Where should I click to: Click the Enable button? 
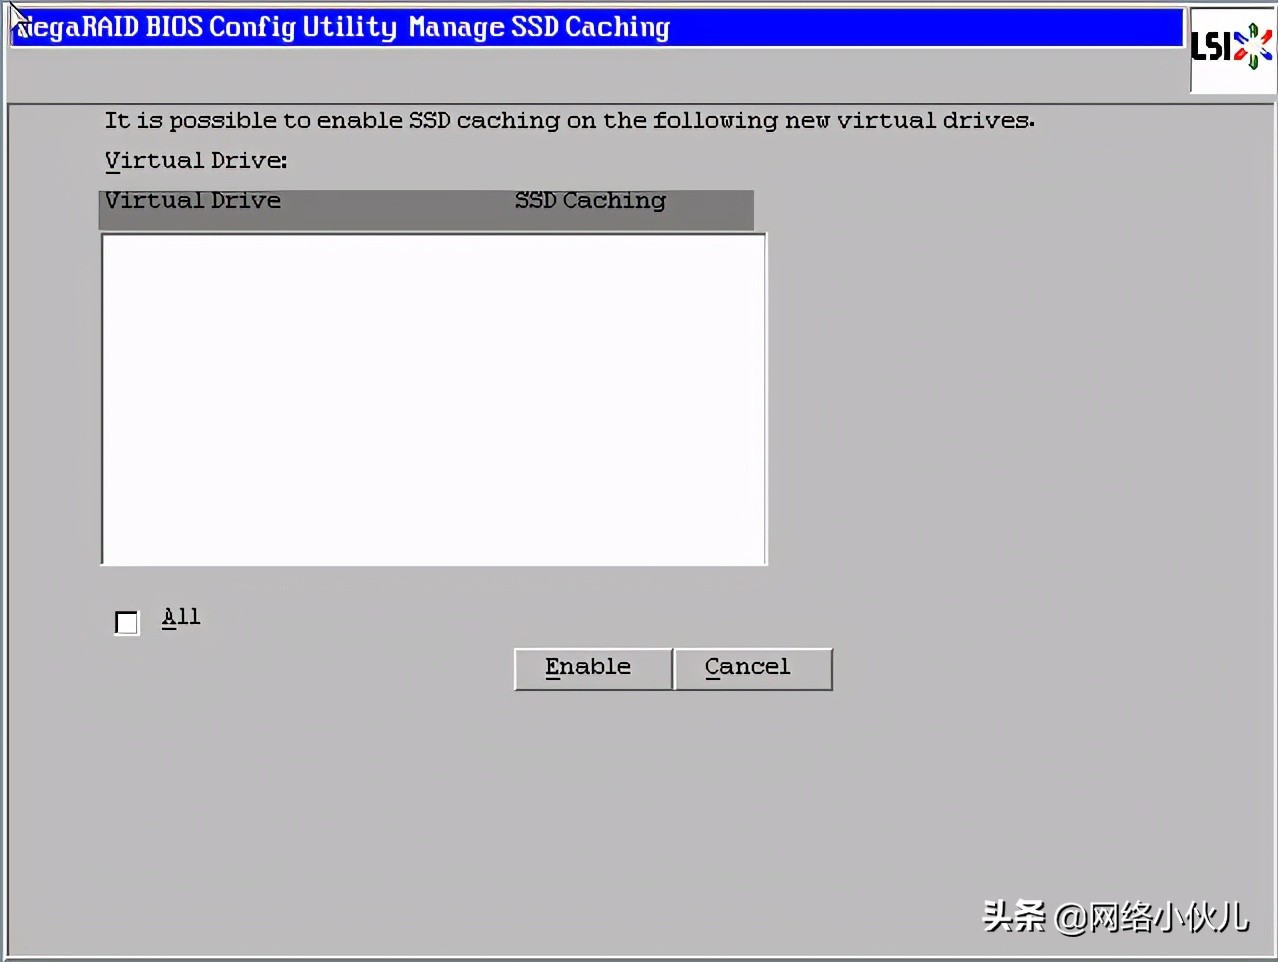(593, 669)
